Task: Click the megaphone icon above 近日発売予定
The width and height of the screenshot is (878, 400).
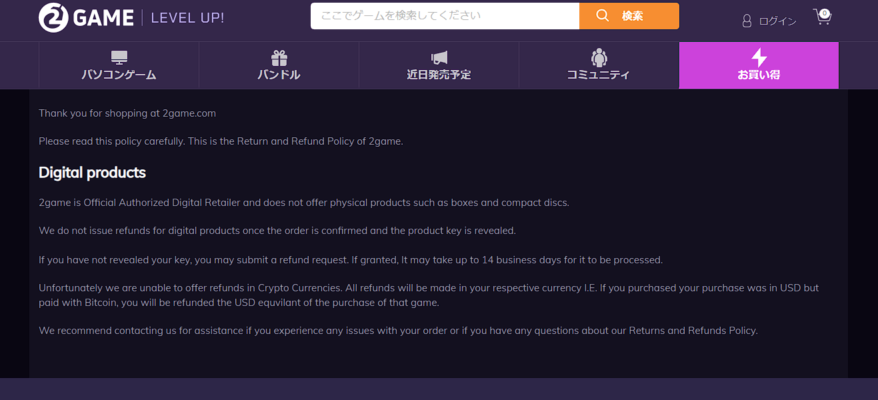Action: 439,58
